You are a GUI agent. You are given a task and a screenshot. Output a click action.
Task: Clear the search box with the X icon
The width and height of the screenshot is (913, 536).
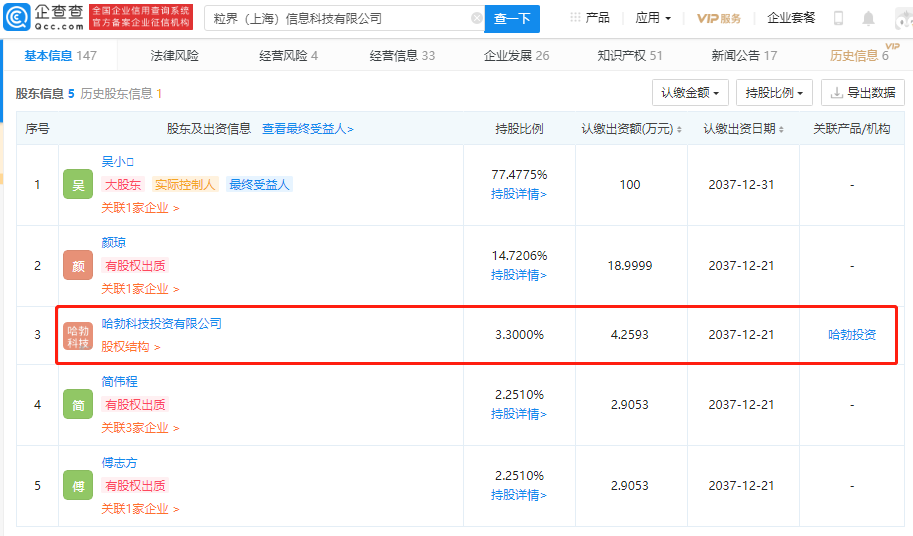pyautogui.click(x=476, y=19)
